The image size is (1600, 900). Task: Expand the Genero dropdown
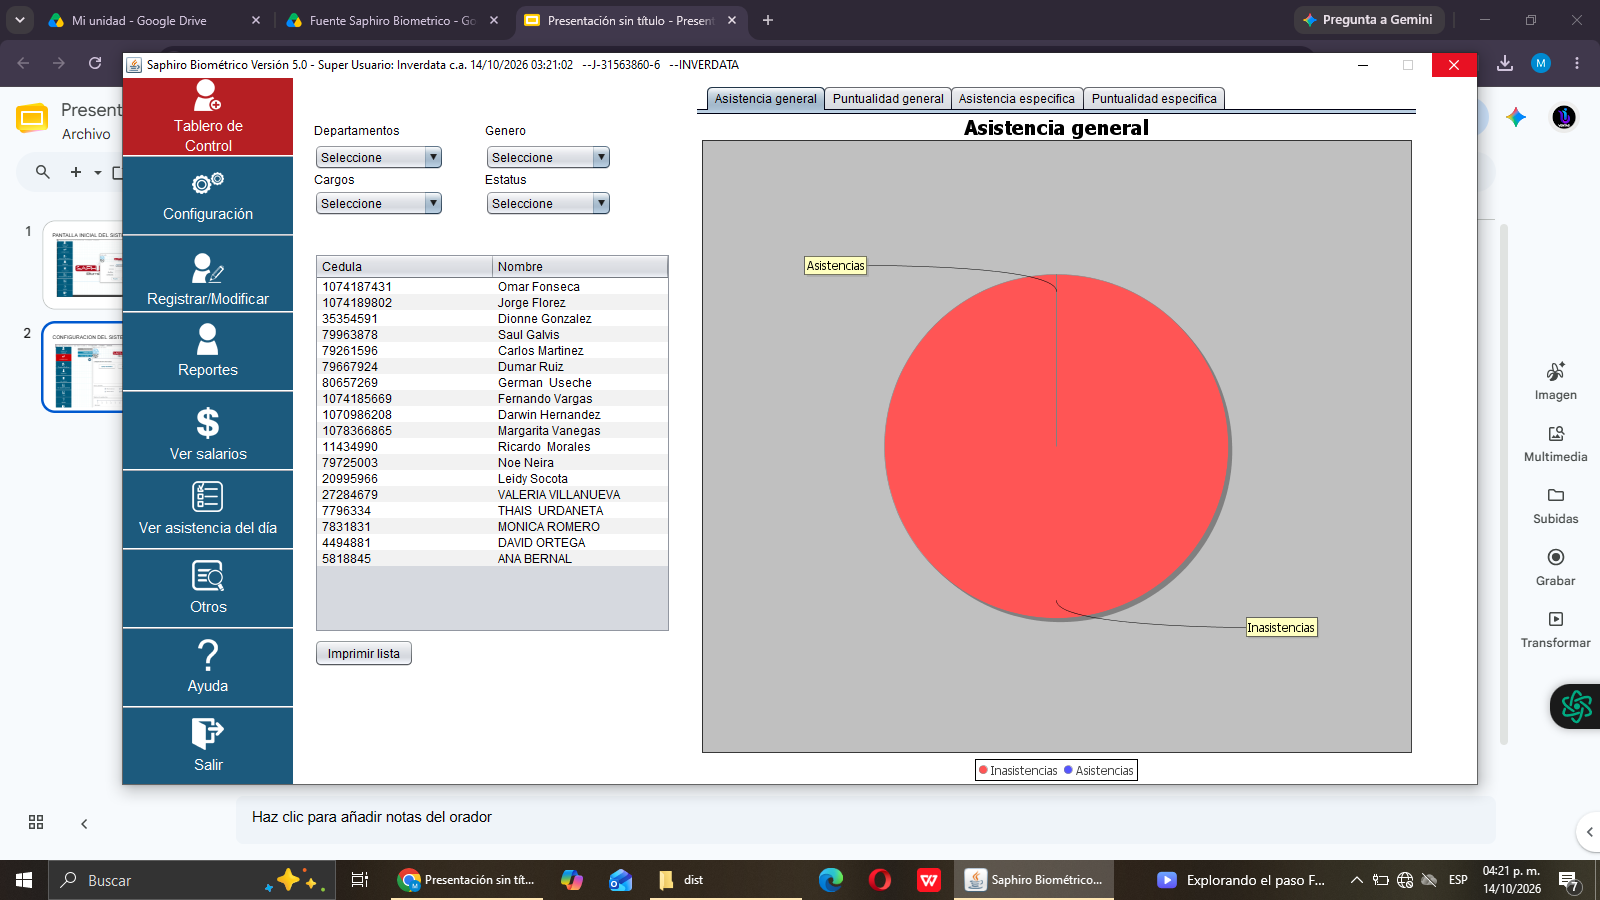[x=548, y=157]
